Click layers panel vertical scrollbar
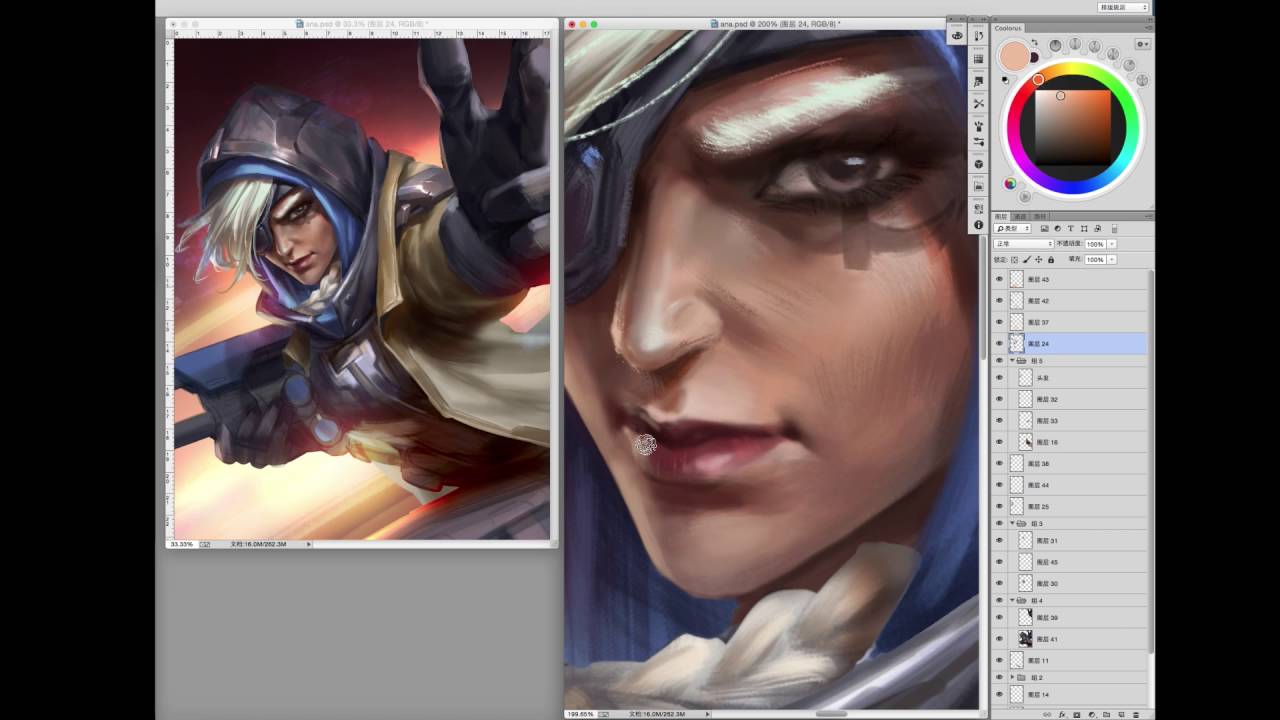1280x720 pixels. (1151, 460)
